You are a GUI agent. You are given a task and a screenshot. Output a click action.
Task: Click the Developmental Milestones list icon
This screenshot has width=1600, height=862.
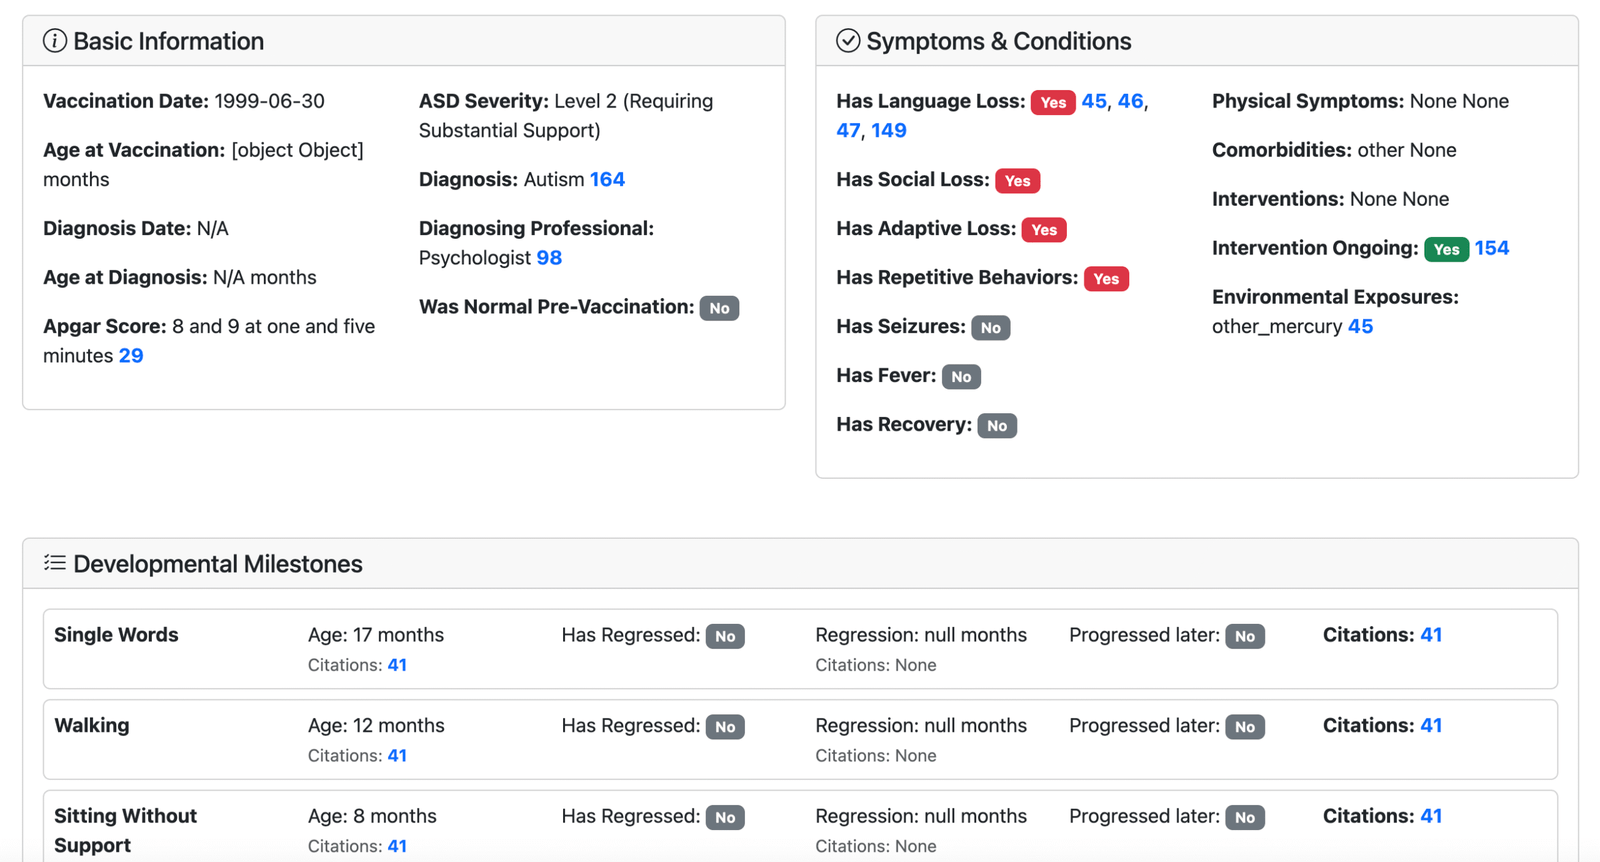(55, 563)
